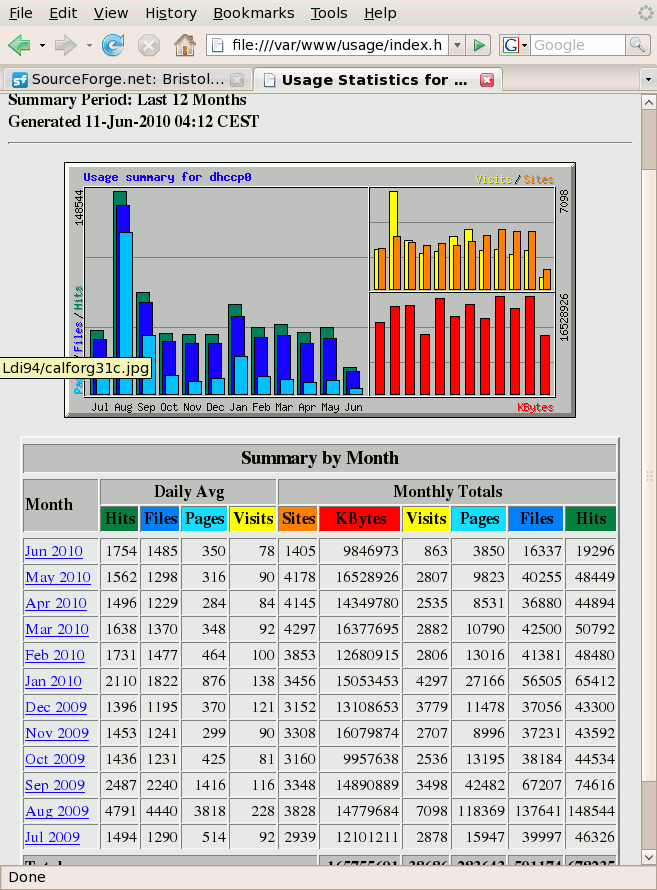Click the yellow Monthly Totals Visits header
The height and width of the screenshot is (890, 657).
pyautogui.click(x=426, y=519)
